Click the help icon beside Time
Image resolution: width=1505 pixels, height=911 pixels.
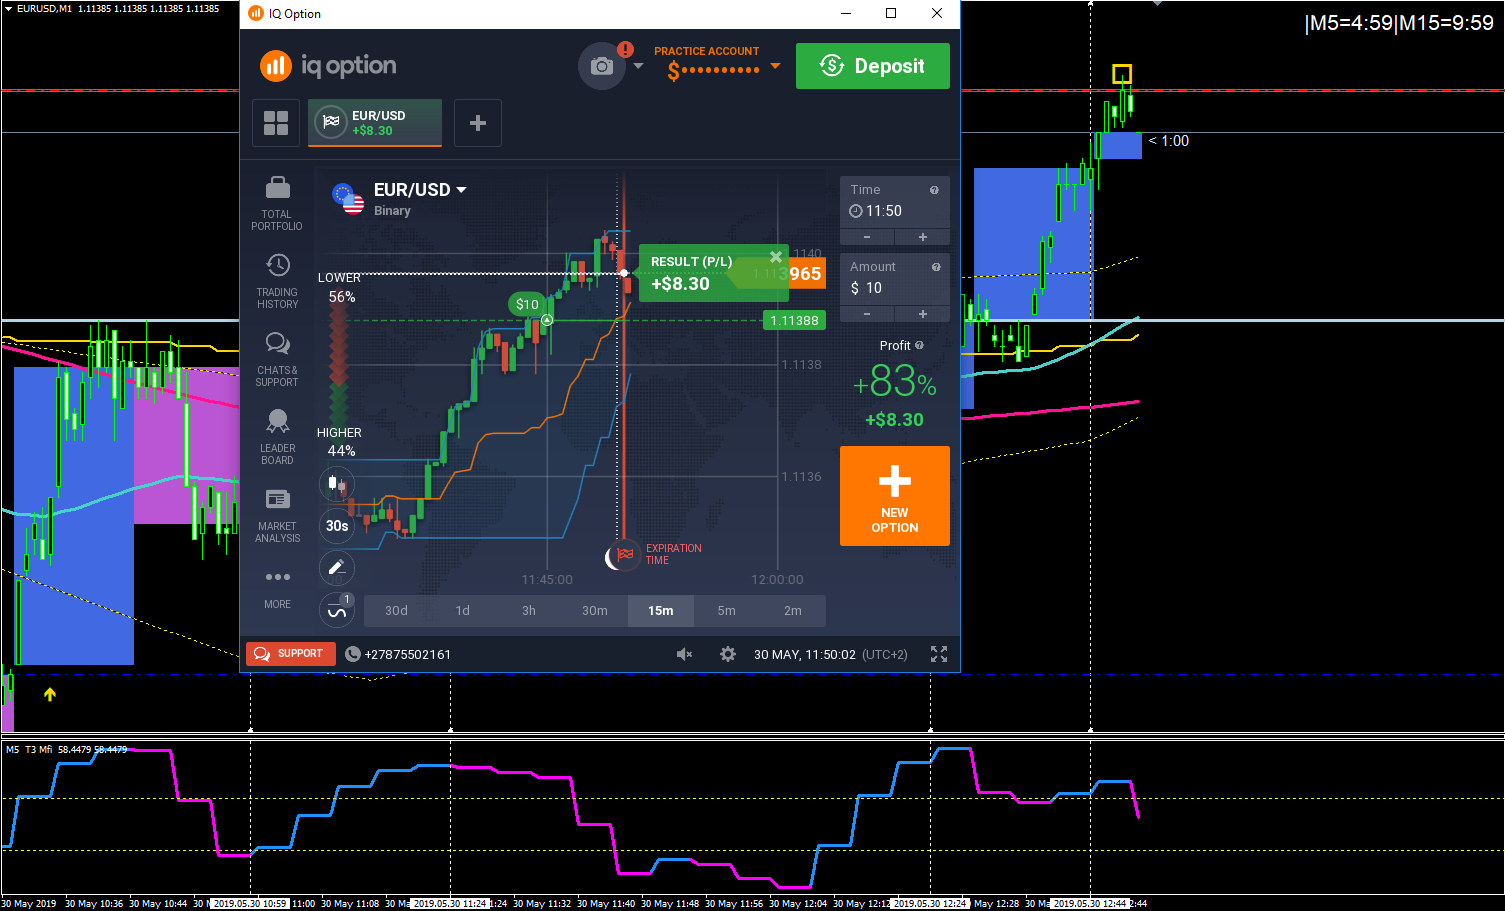click(934, 190)
